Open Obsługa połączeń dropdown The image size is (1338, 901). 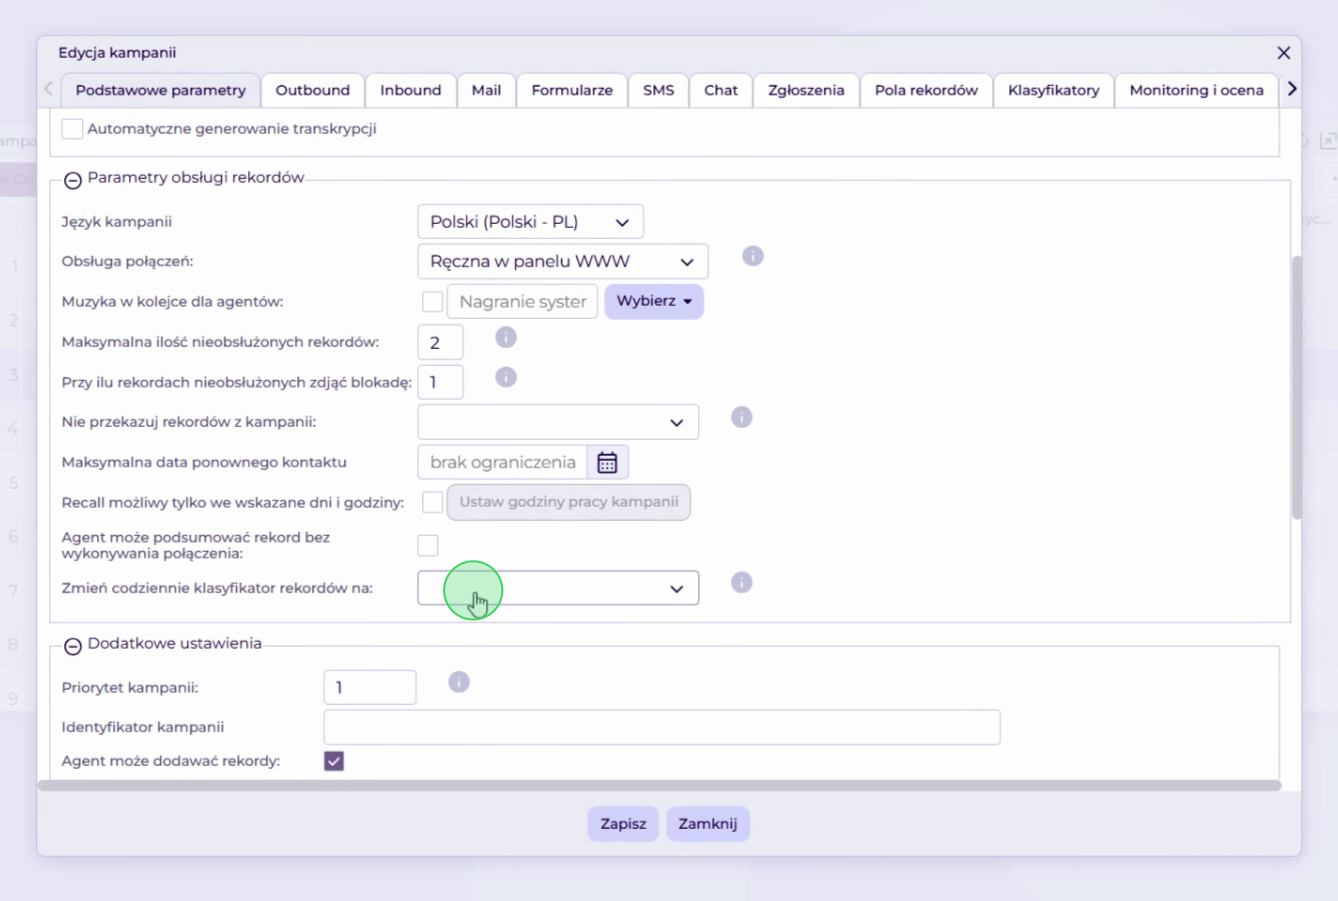click(x=563, y=262)
